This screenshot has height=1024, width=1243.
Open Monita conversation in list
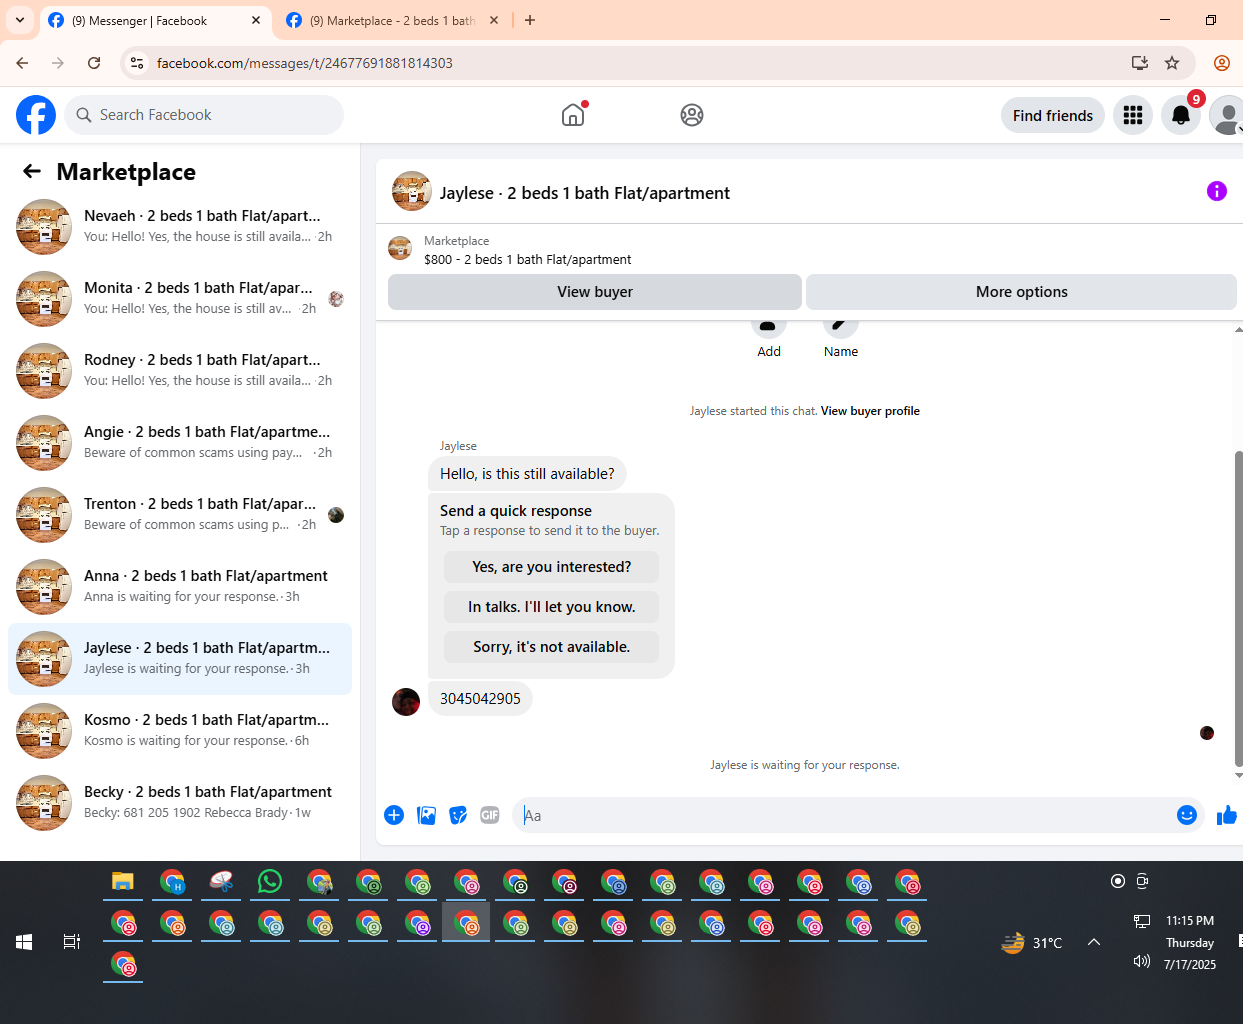click(180, 299)
